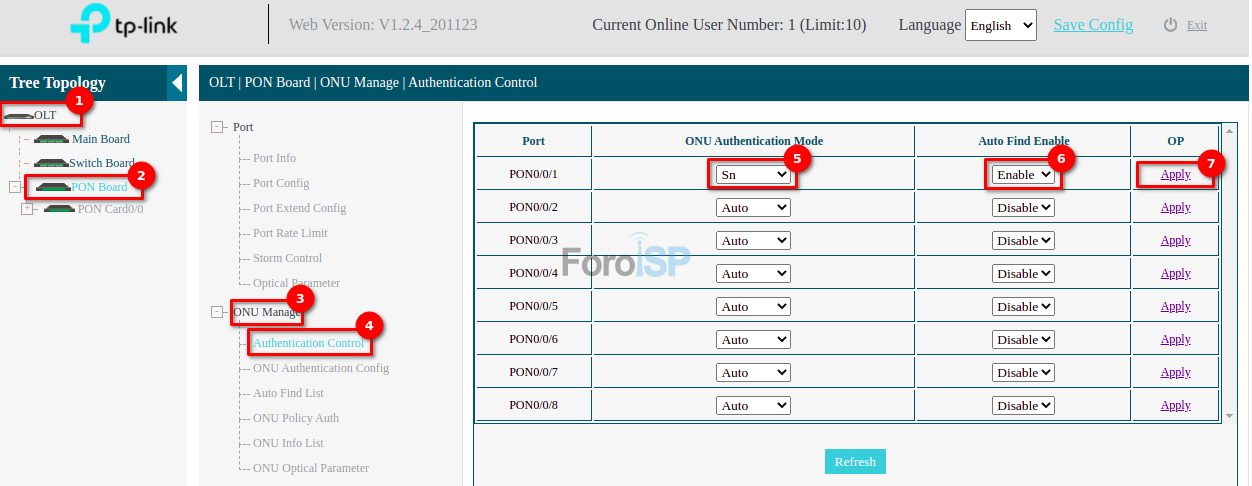
Task: Open the Auto Find List menu item
Action: point(288,393)
